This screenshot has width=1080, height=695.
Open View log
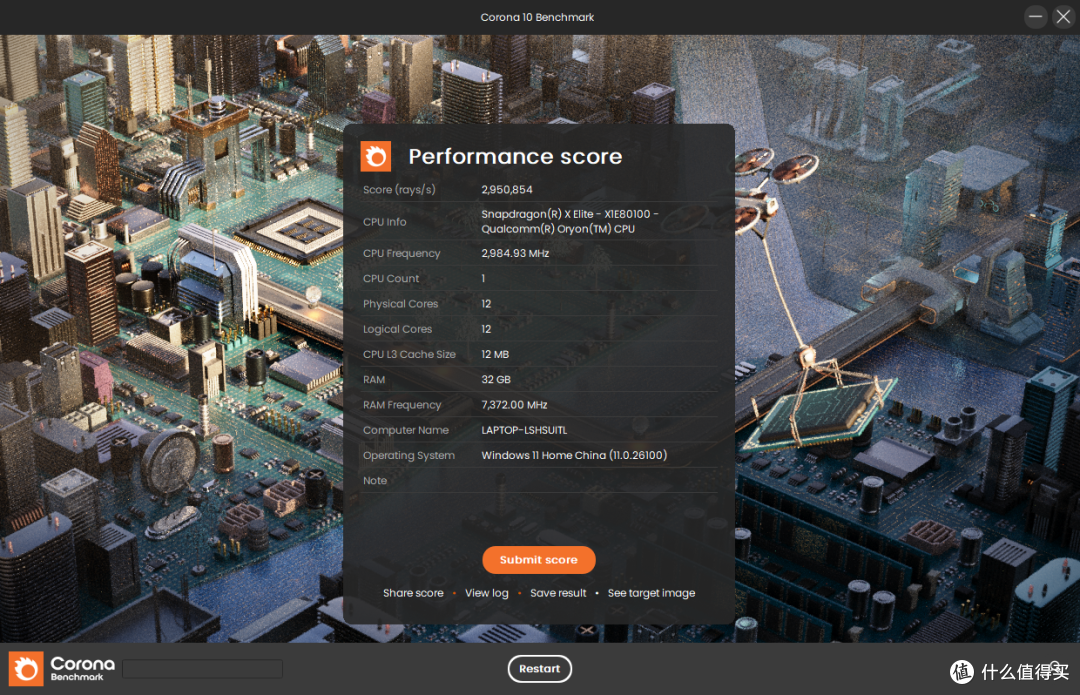pos(486,593)
